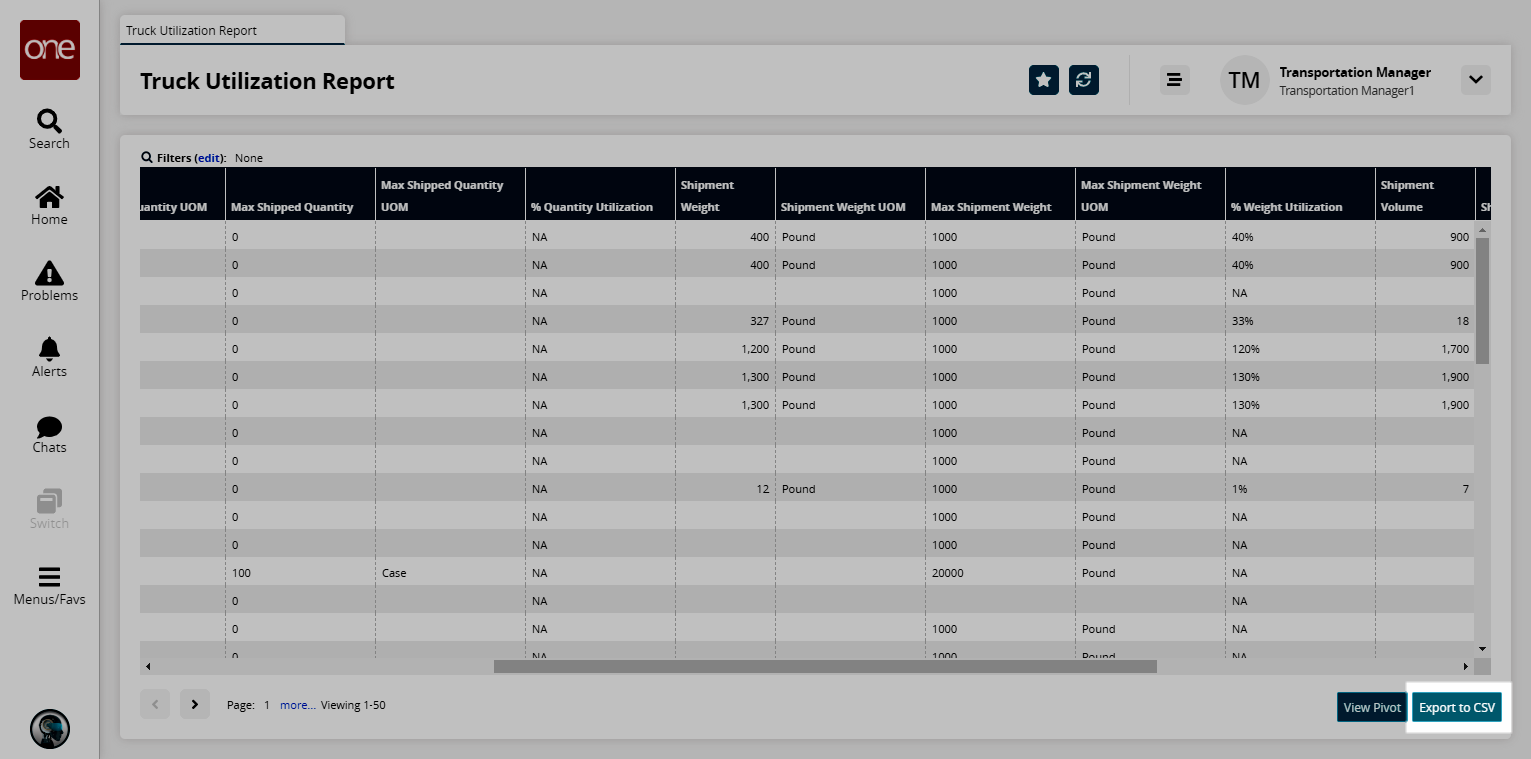This screenshot has height=759, width=1531.
Task: Click the scroll down arrow of the table
Action: (1483, 649)
